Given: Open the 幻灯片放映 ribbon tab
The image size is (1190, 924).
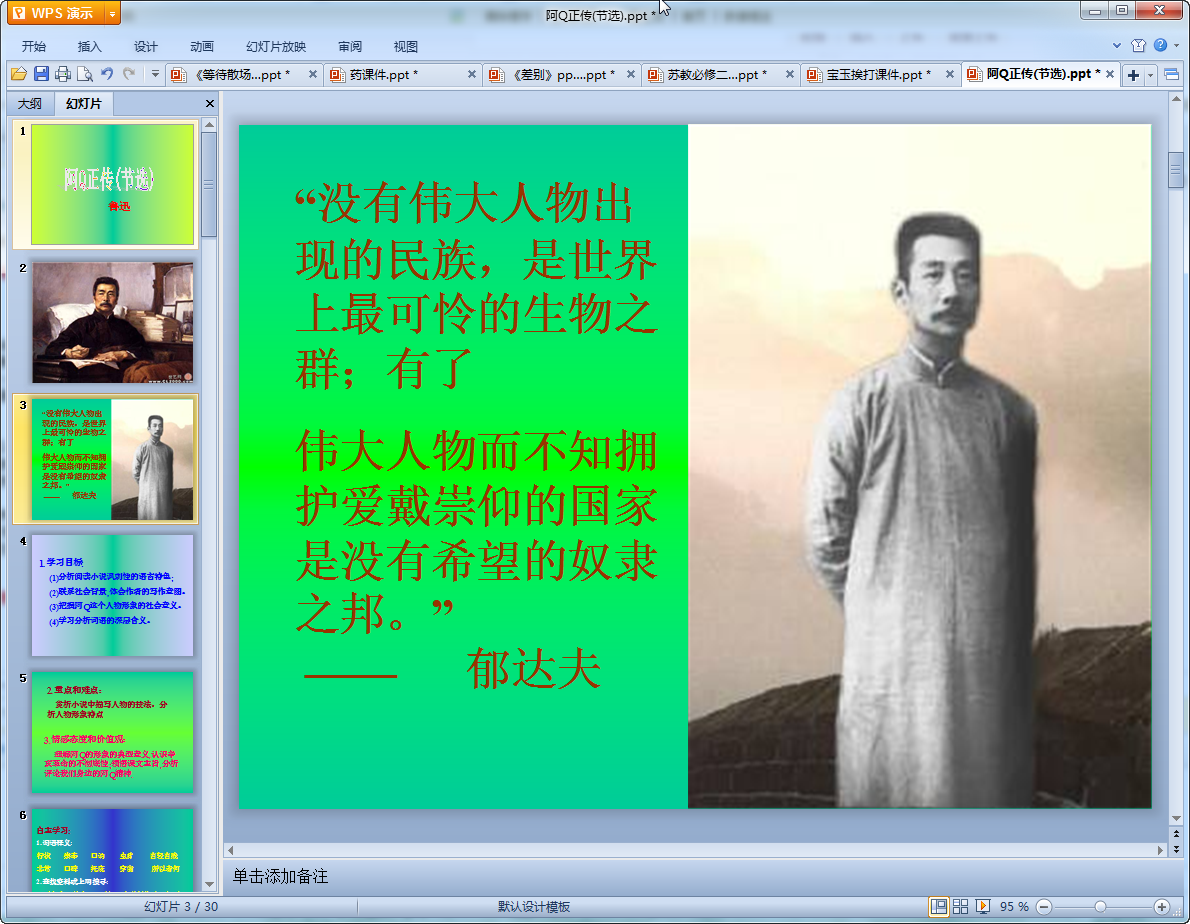Looking at the screenshot, I should point(276,46).
